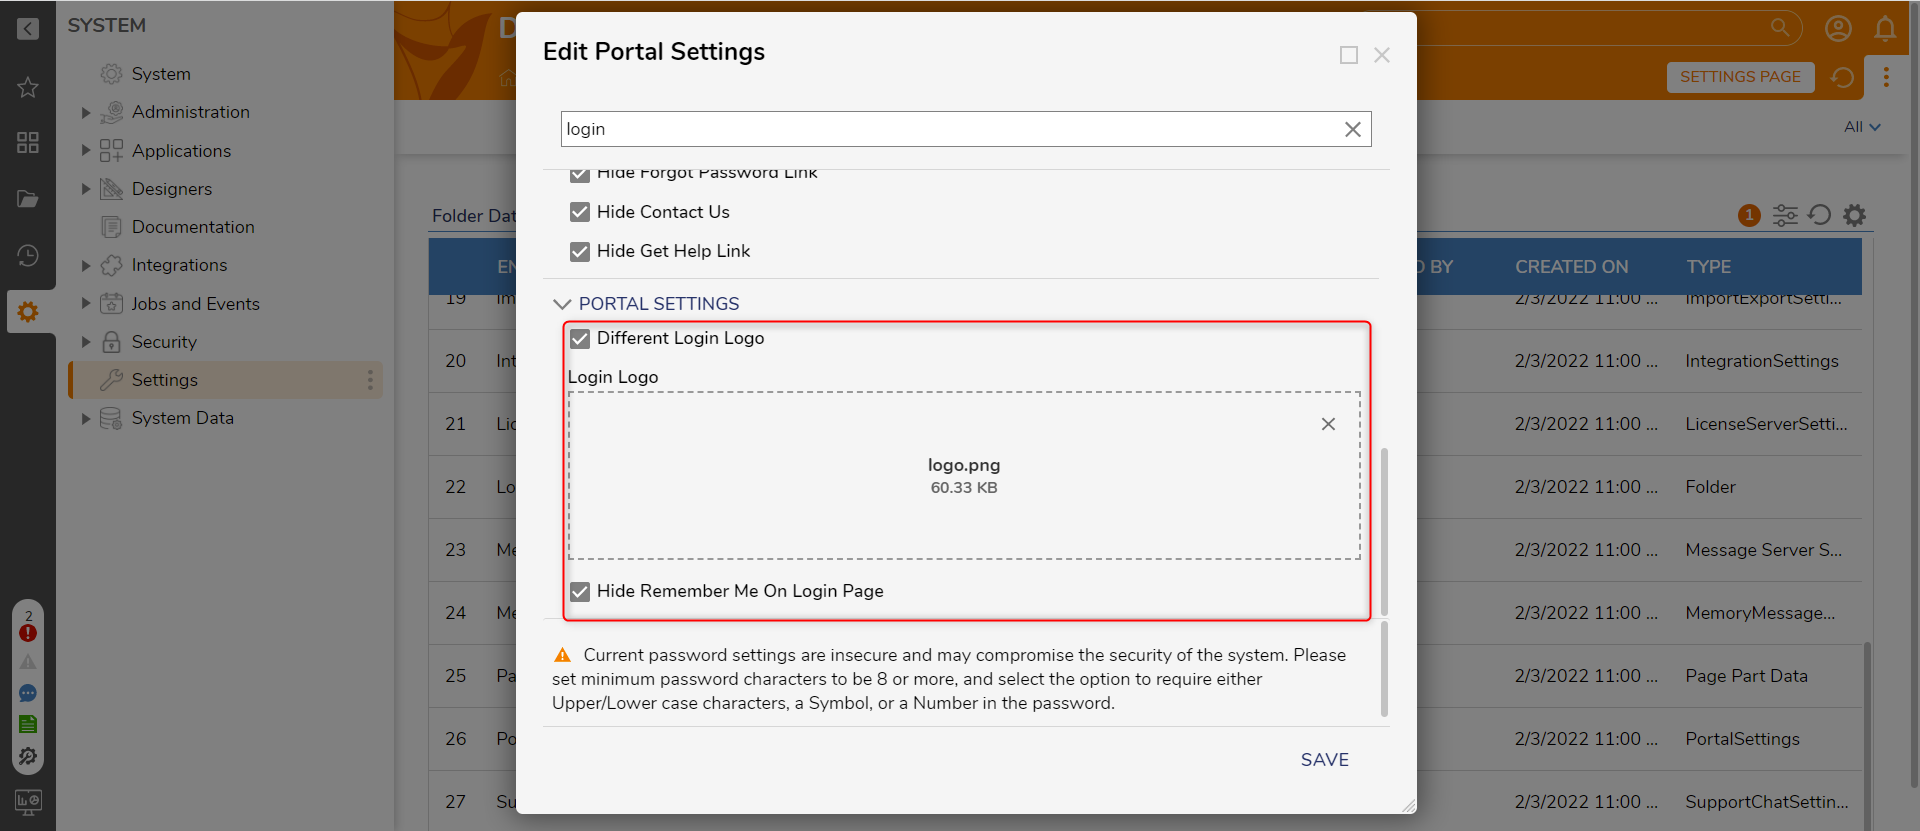Open the filter sliders icon above table
Screen dimensions: 1920x831
(x=1785, y=215)
